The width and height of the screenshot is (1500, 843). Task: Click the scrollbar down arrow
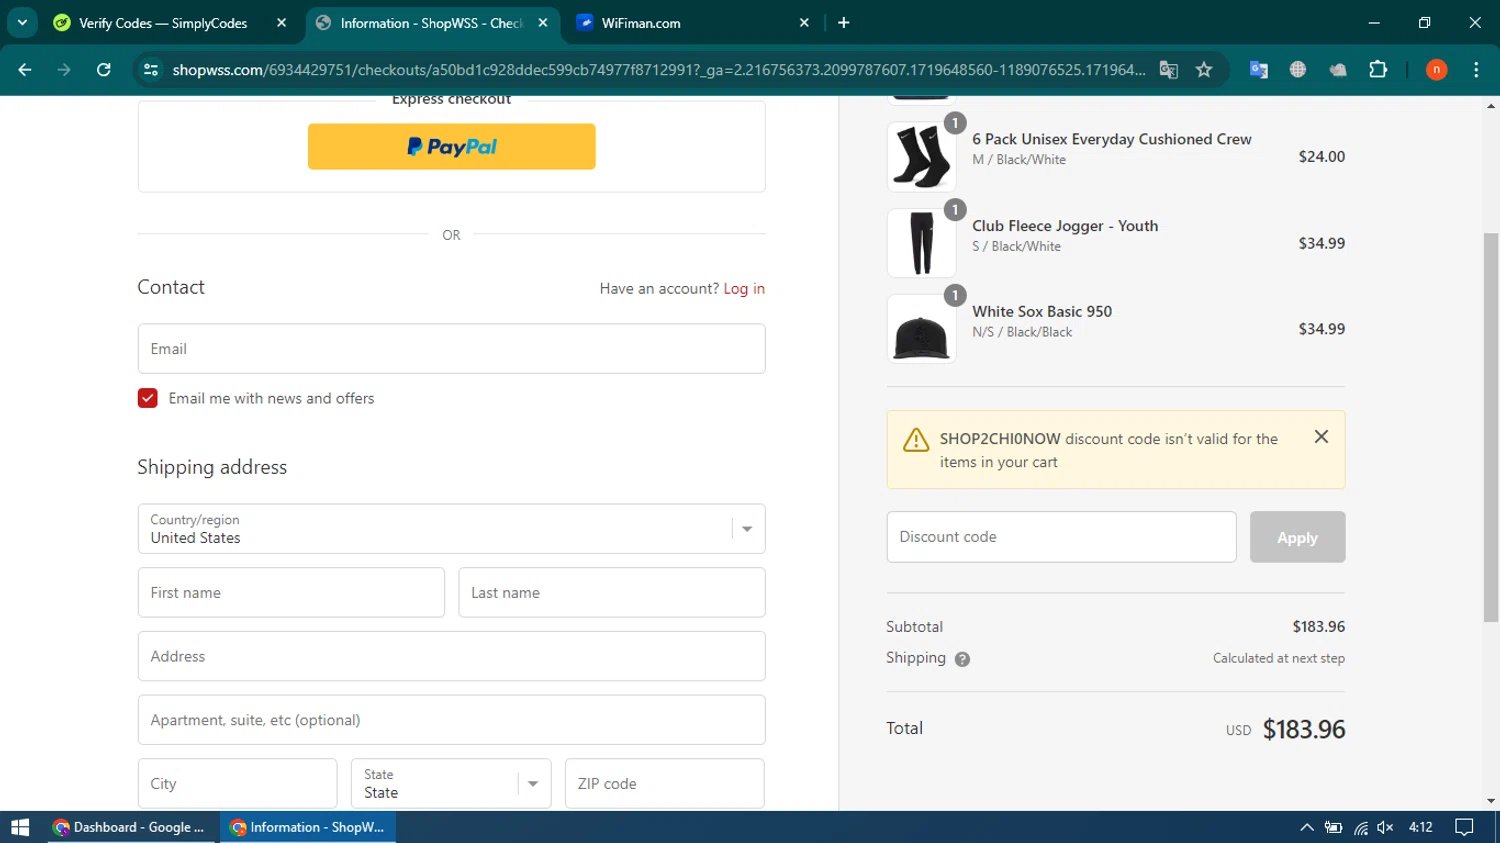[1491, 801]
